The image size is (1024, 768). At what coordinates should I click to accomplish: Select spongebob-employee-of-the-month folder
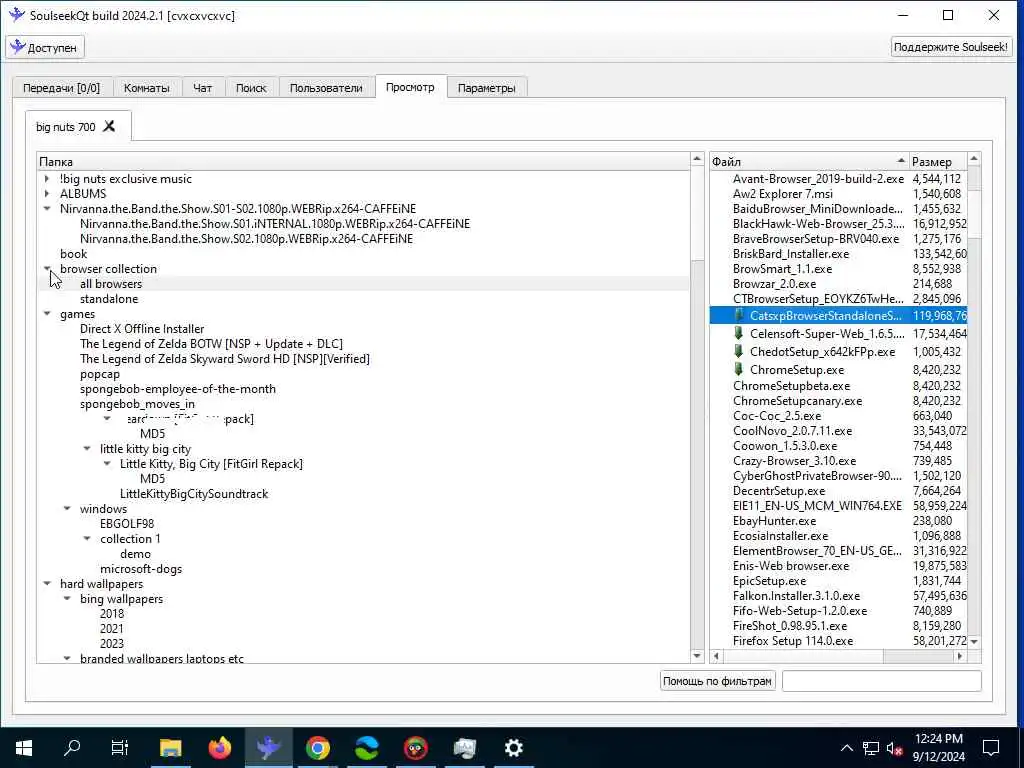[178, 389]
